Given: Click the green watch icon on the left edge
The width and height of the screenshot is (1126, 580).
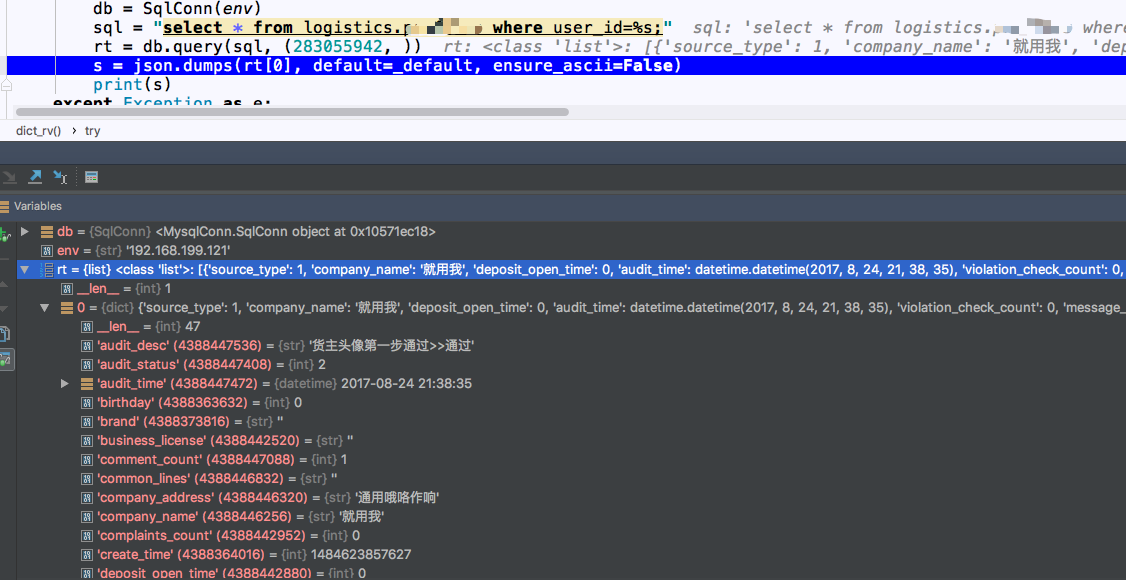Looking at the screenshot, I should [4, 232].
